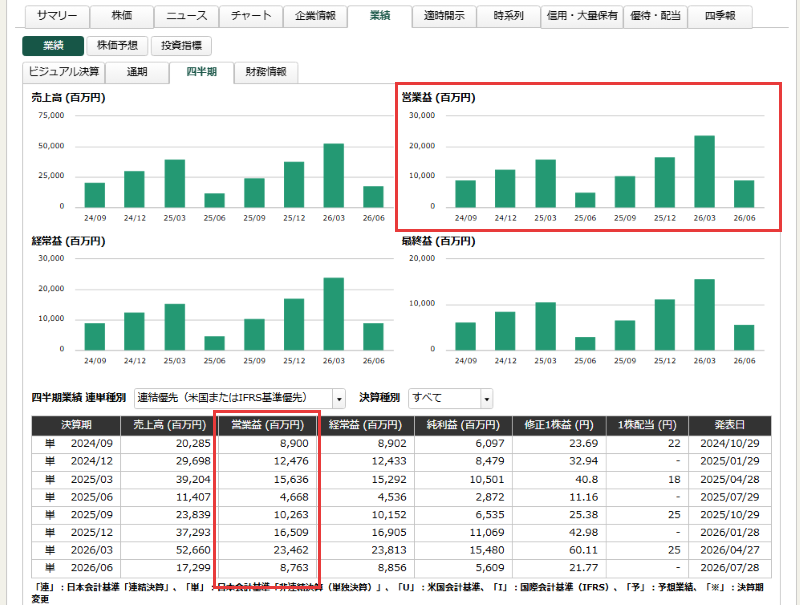Screen dimensions: 800x605
Task: Click the 経常益 (百万円) chart title
Action: [68, 241]
